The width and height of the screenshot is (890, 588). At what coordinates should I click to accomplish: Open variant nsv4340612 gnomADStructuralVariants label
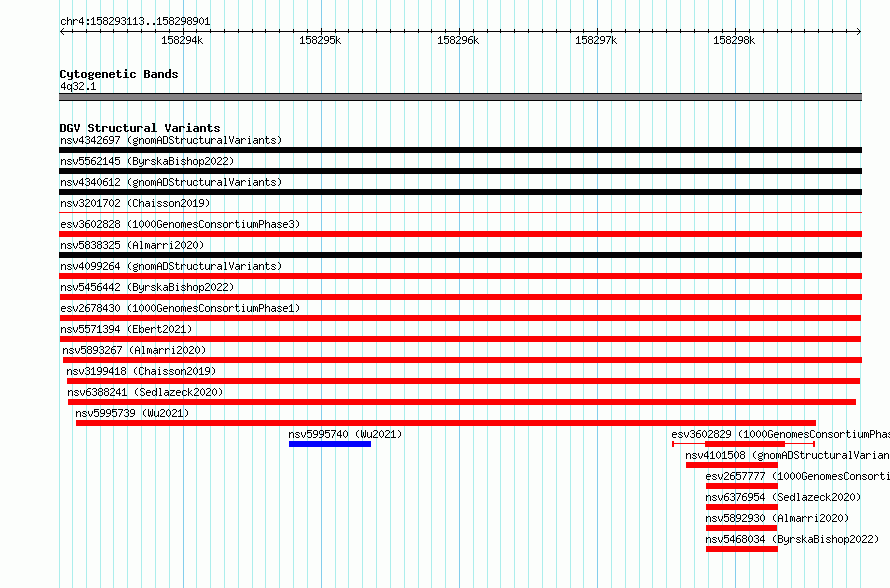point(171,182)
